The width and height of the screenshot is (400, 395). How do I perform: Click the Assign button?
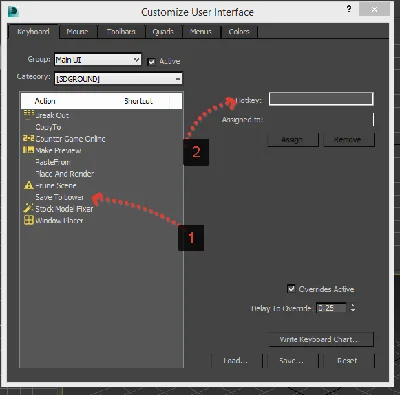pyautogui.click(x=293, y=140)
